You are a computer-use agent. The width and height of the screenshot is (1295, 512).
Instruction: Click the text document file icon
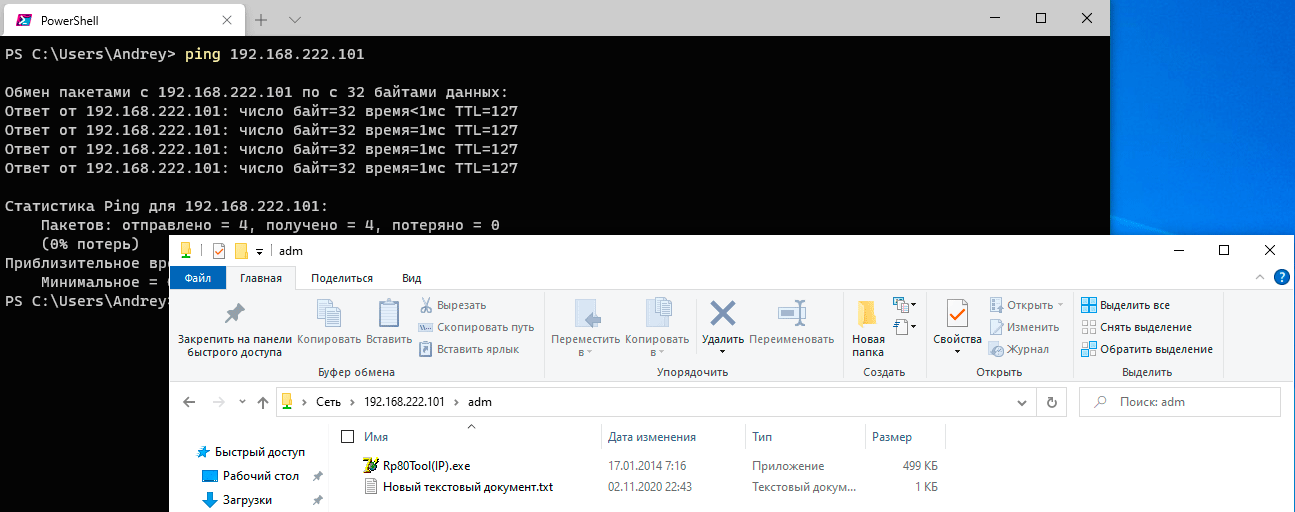tap(373, 487)
